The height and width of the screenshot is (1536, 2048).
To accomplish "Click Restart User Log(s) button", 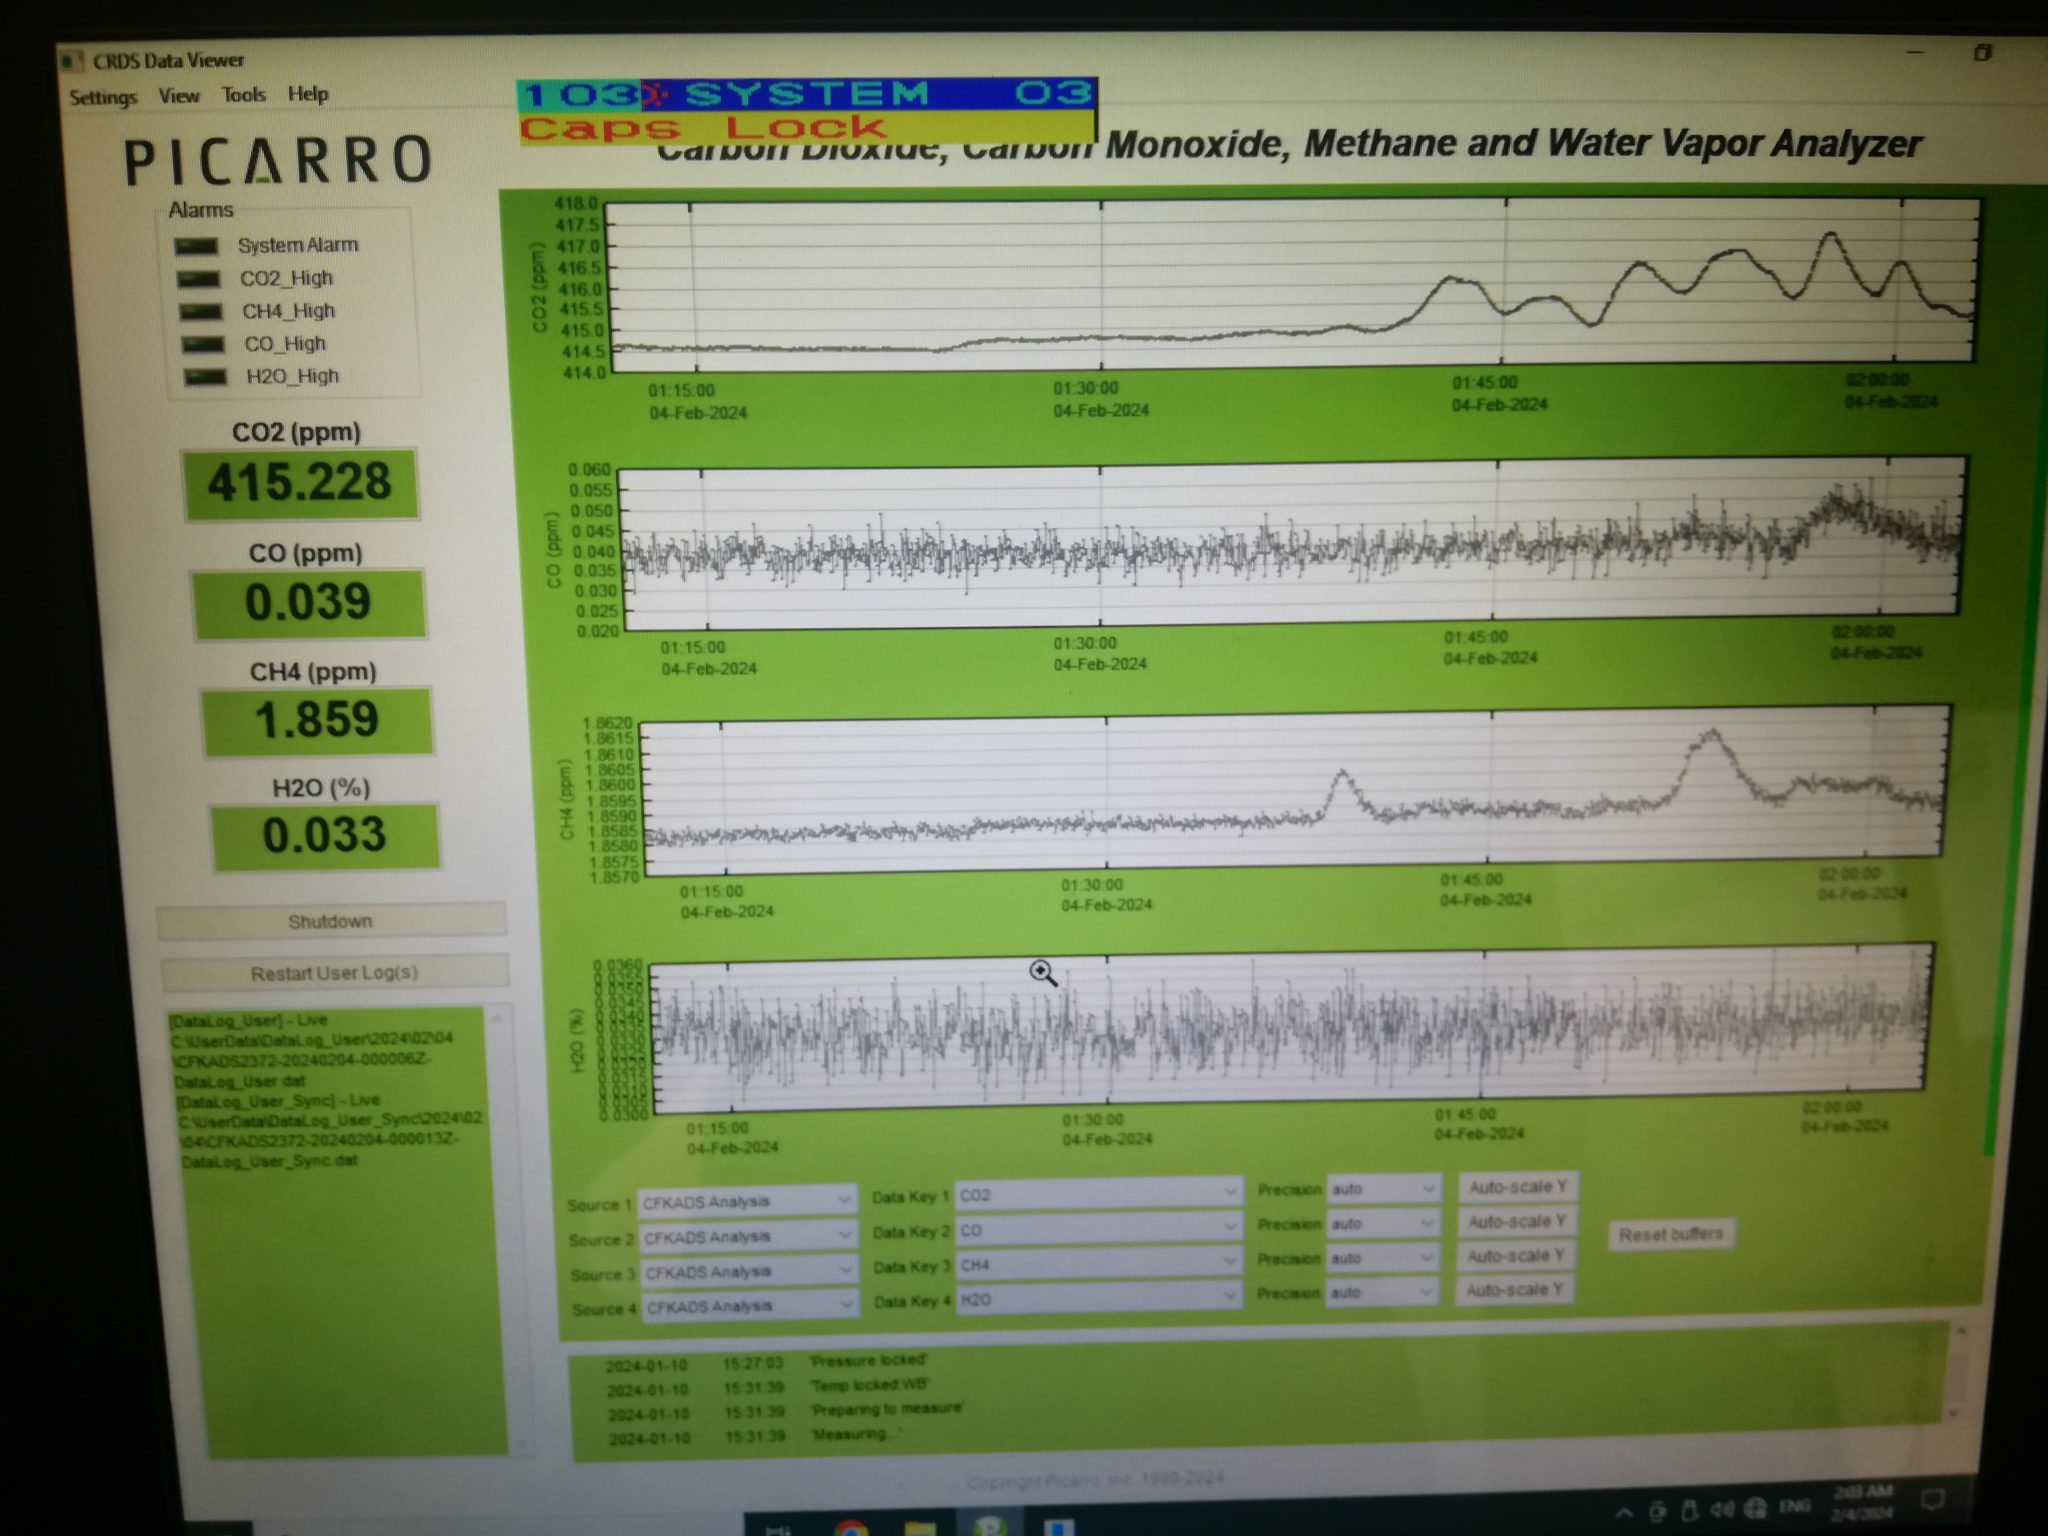I will point(333,973).
